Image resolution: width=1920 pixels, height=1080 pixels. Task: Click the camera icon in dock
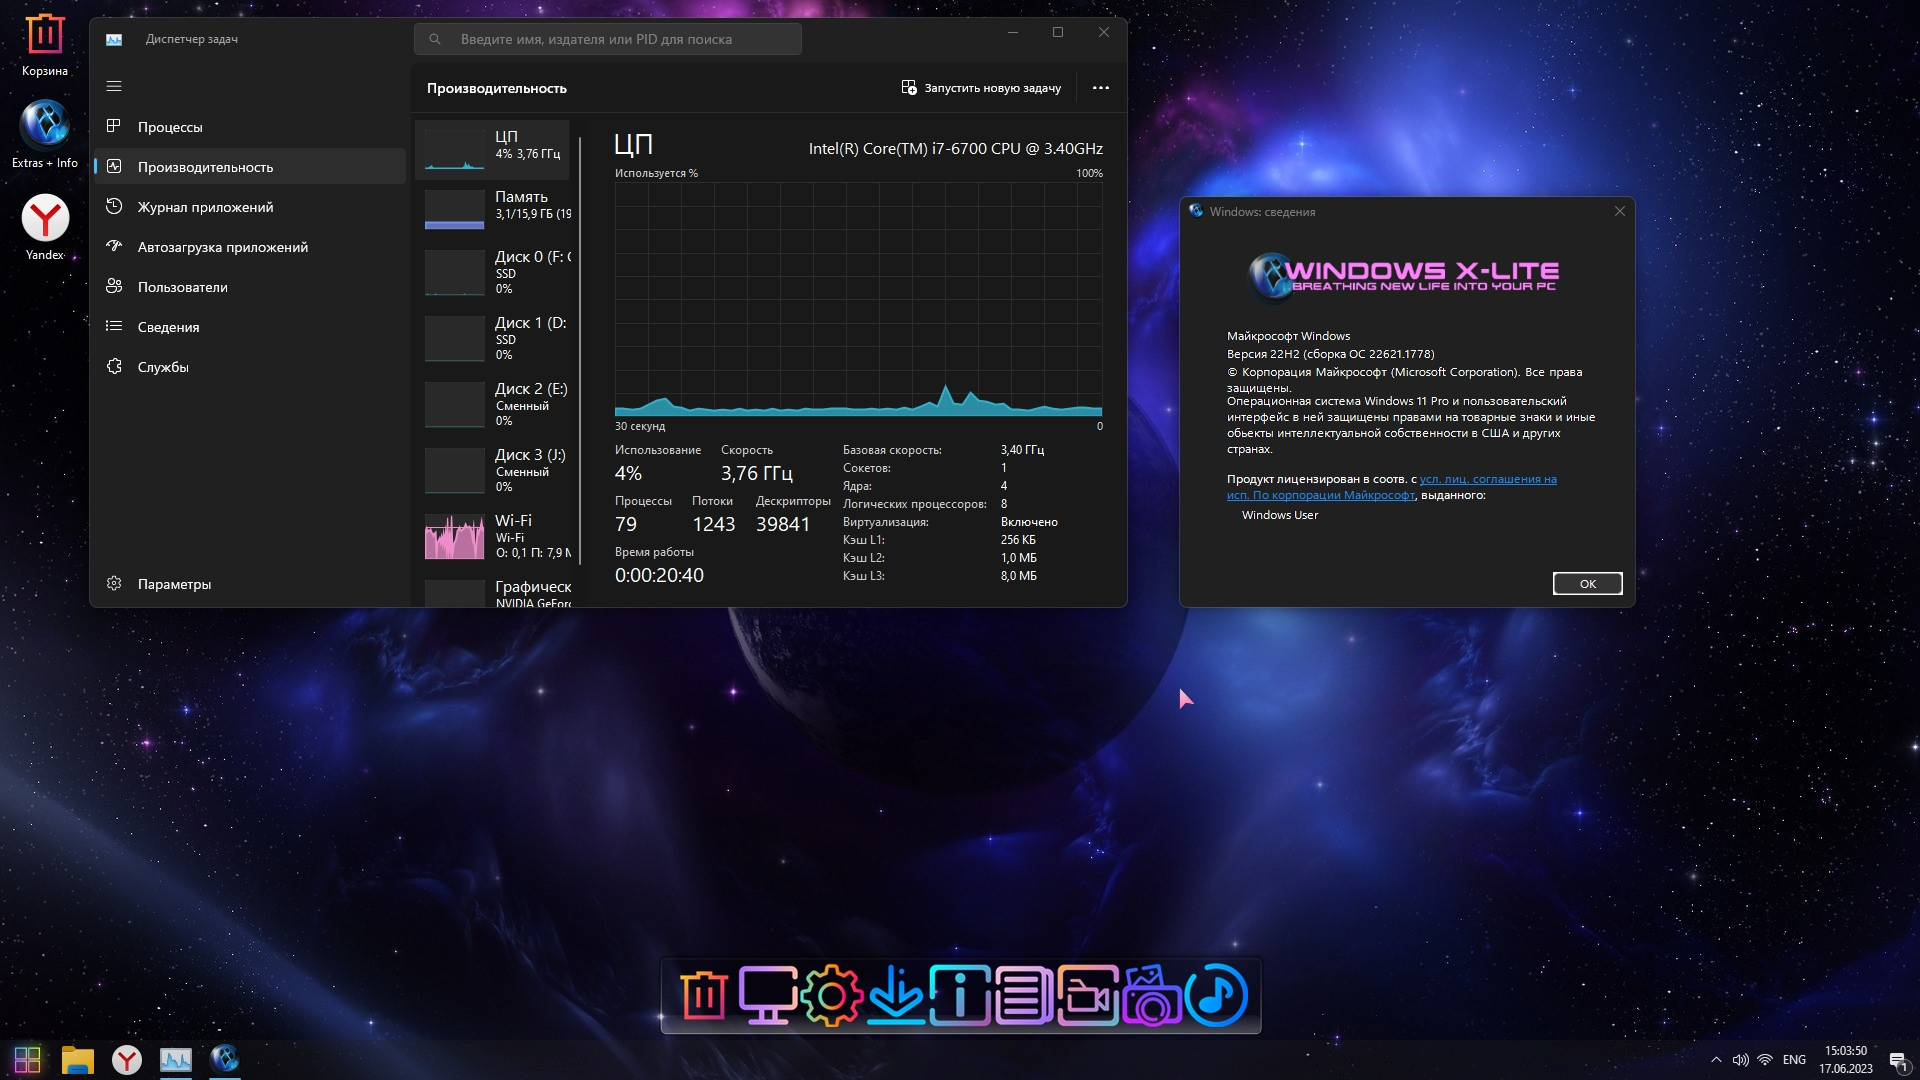pos(1152,996)
